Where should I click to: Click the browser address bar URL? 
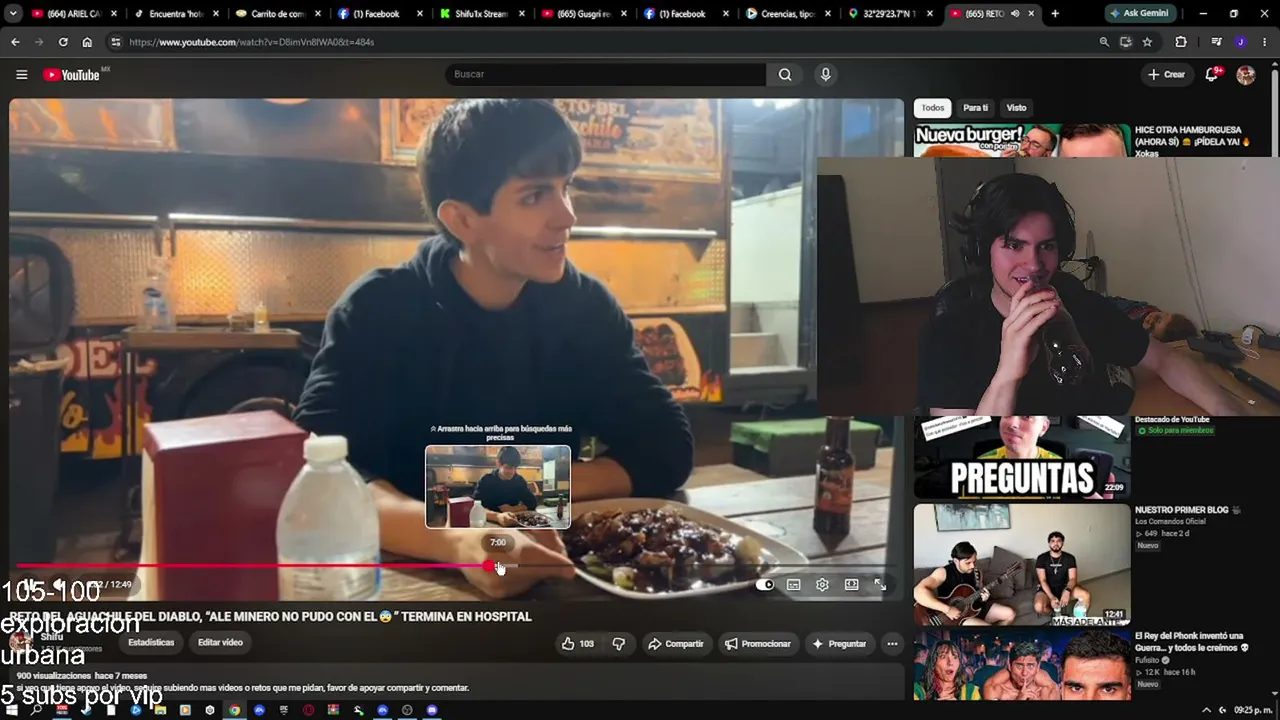[x=252, y=42]
